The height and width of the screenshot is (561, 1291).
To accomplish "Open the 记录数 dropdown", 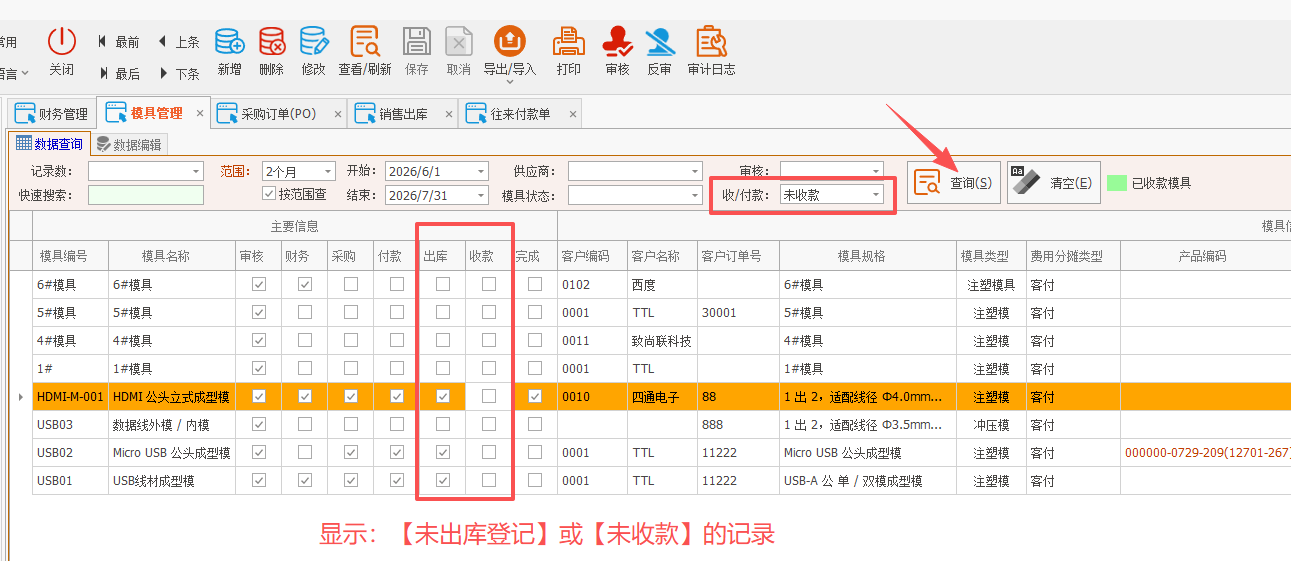I will pyautogui.click(x=196, y=171).
